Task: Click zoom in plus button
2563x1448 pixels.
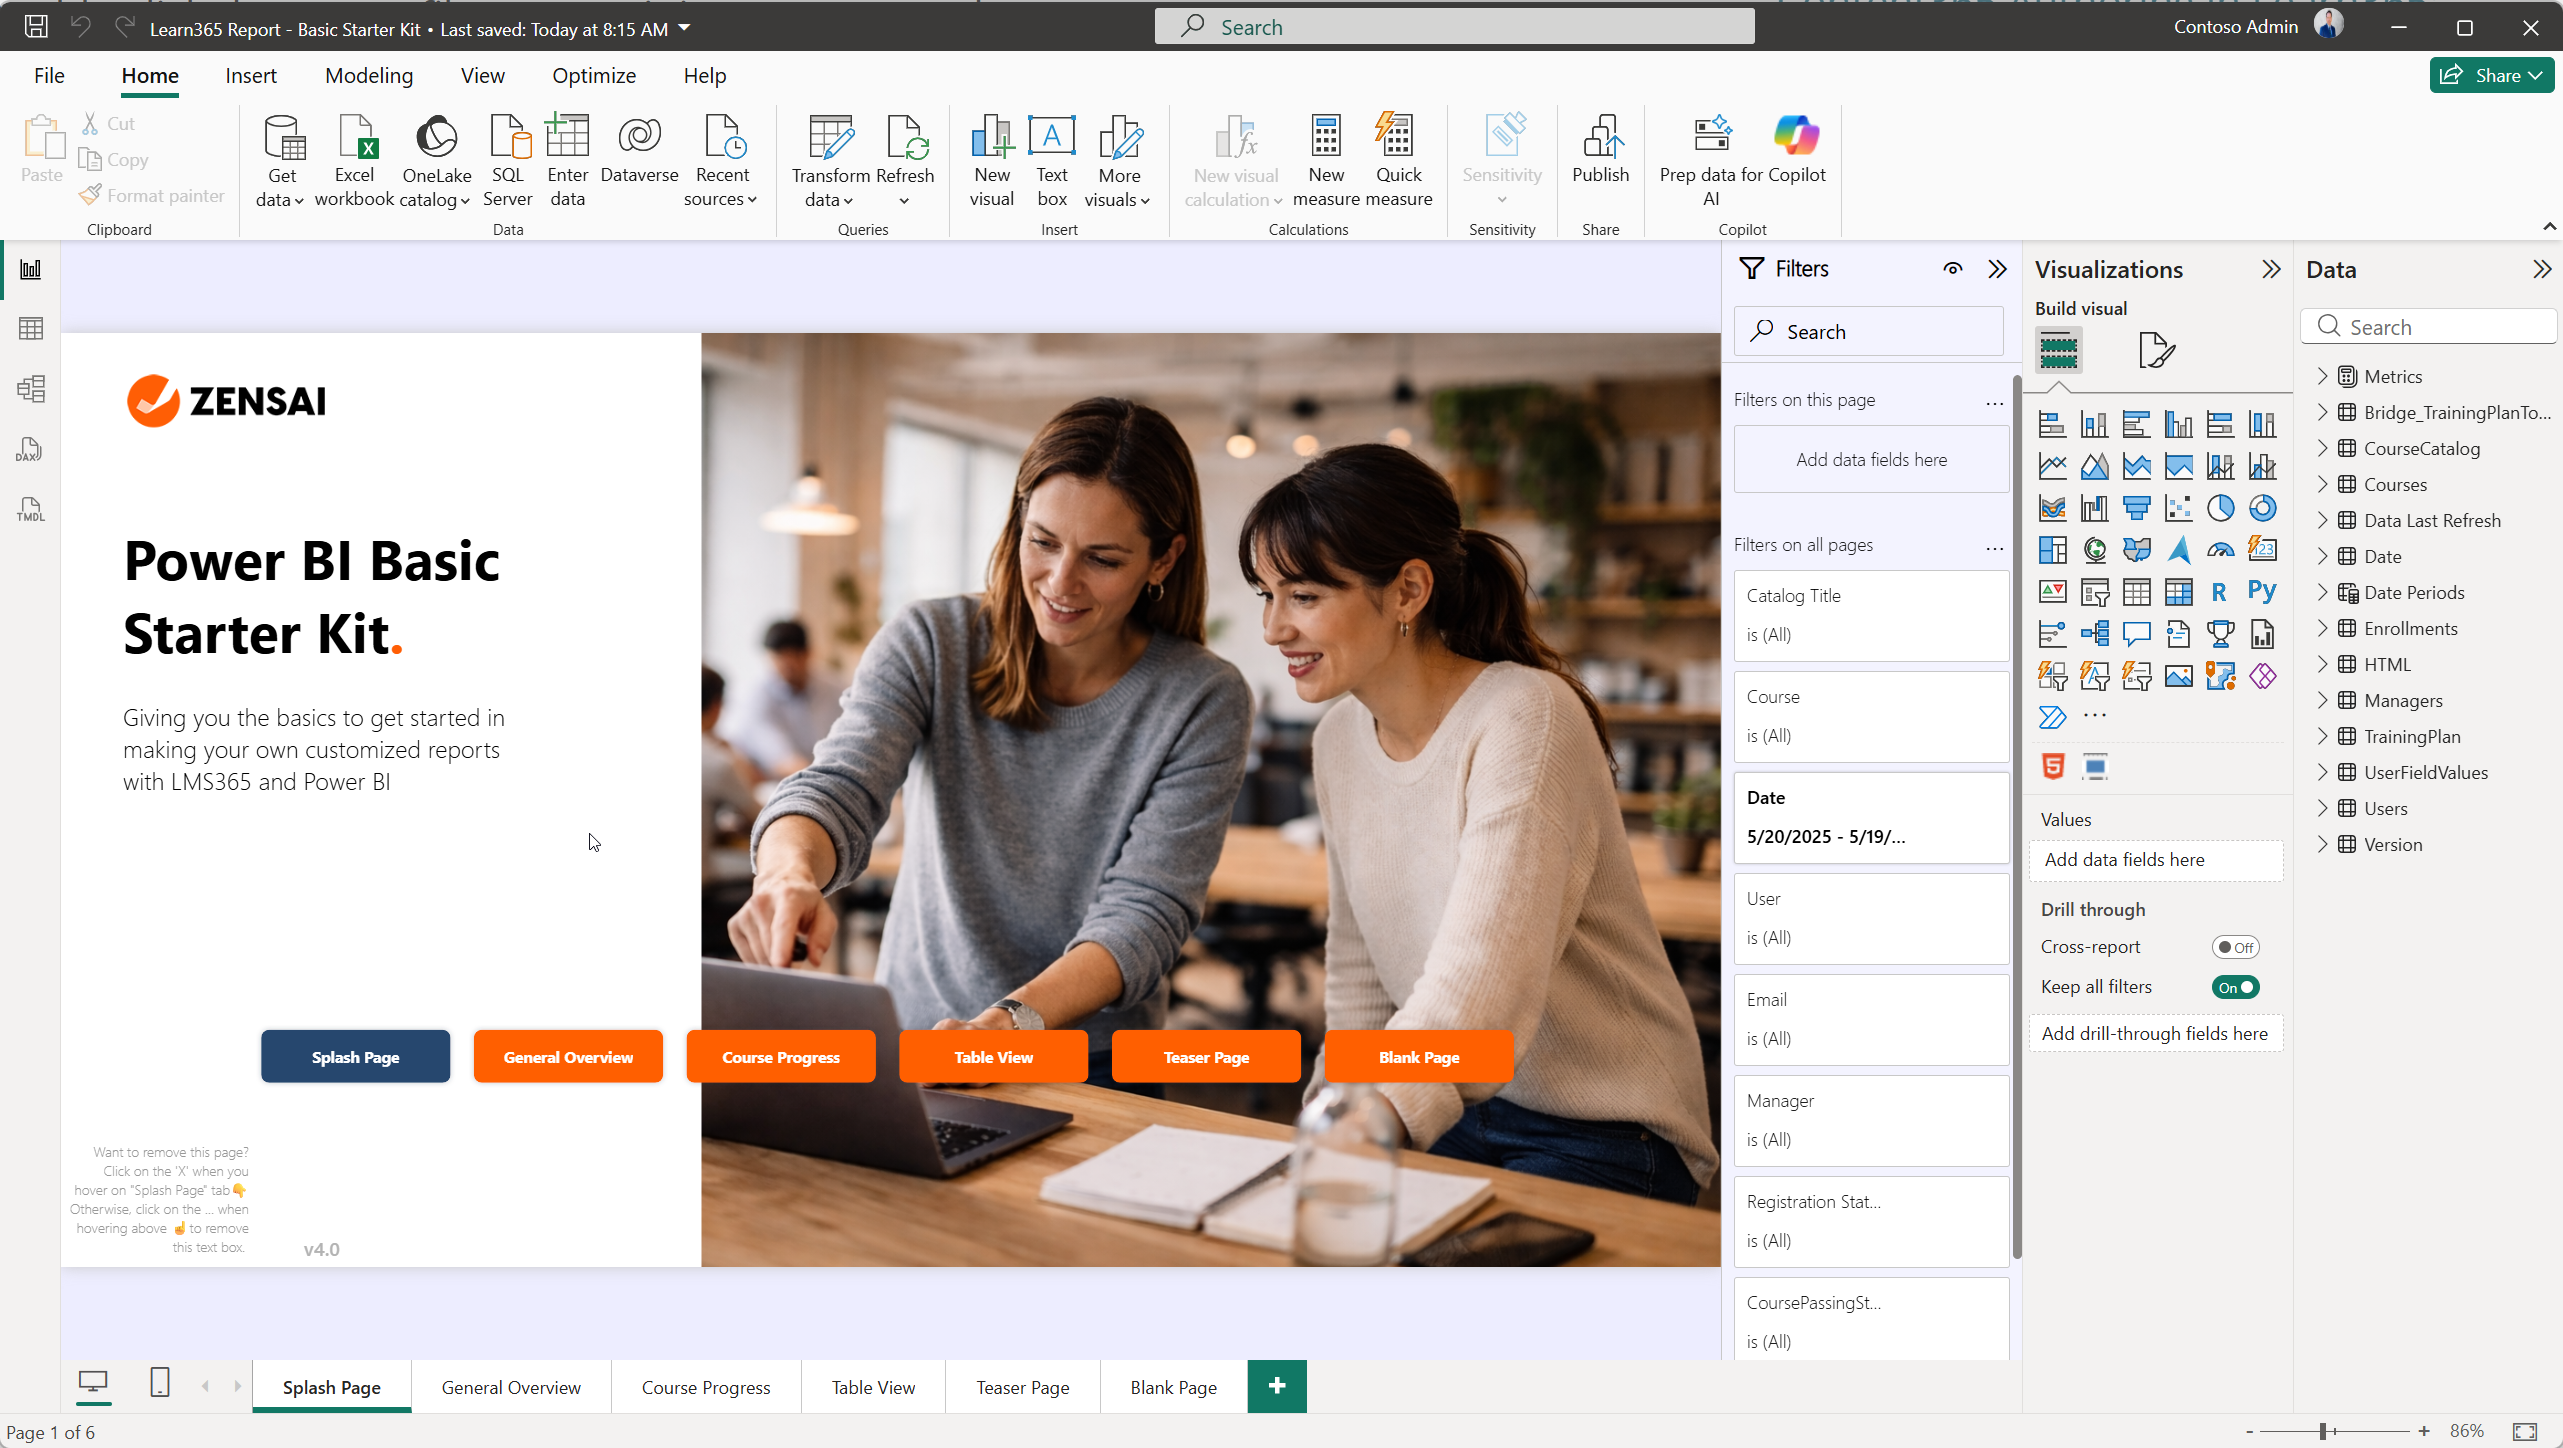Action: tap(2424, 1432)
